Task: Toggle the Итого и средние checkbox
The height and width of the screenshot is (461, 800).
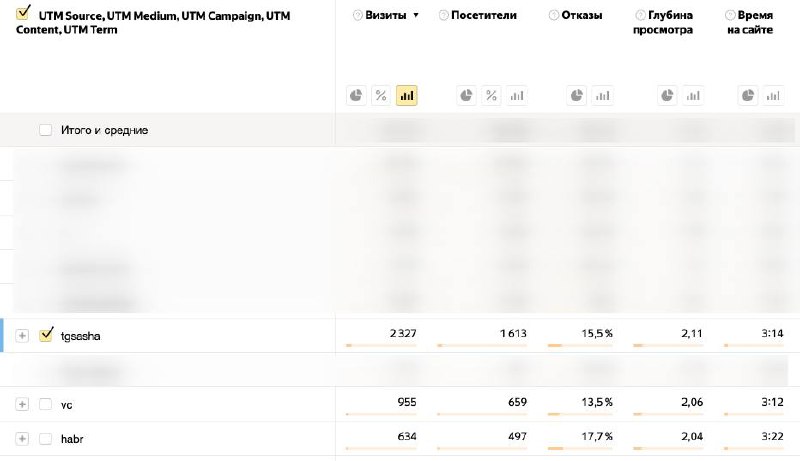Action: click(x=45, y=130)
